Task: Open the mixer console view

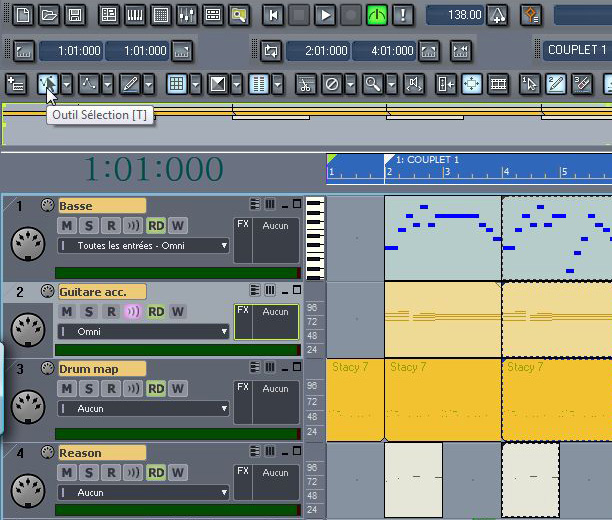Action: pos(187,15)
